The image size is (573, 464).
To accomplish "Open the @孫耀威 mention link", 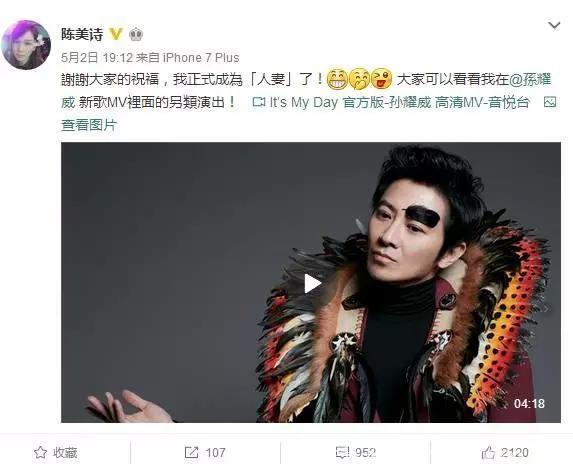I will click(x=530, y=79).
